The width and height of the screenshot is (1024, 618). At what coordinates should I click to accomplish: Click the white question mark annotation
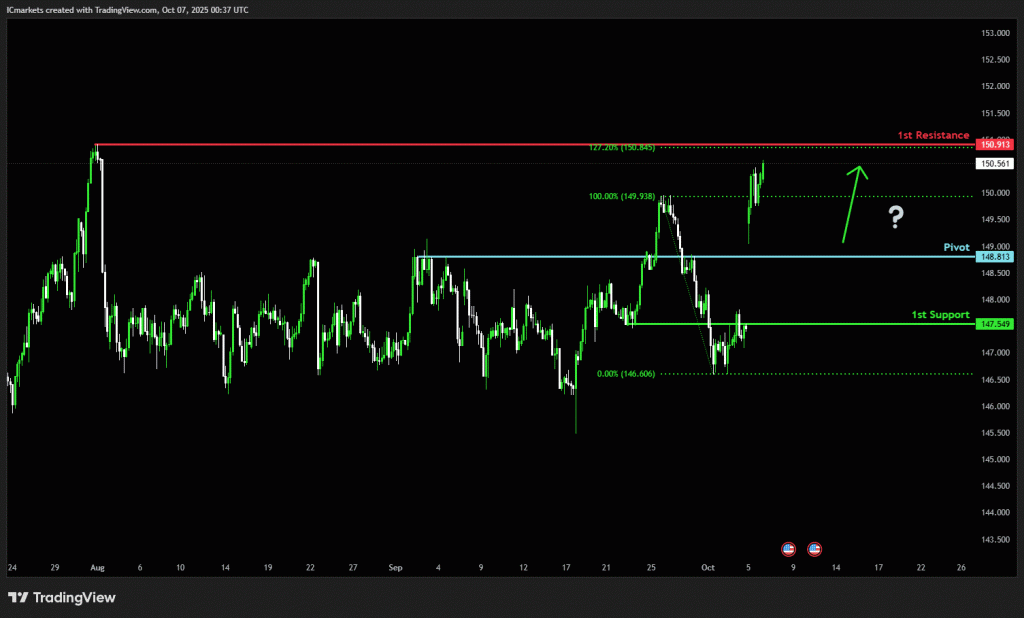(896, 216)
